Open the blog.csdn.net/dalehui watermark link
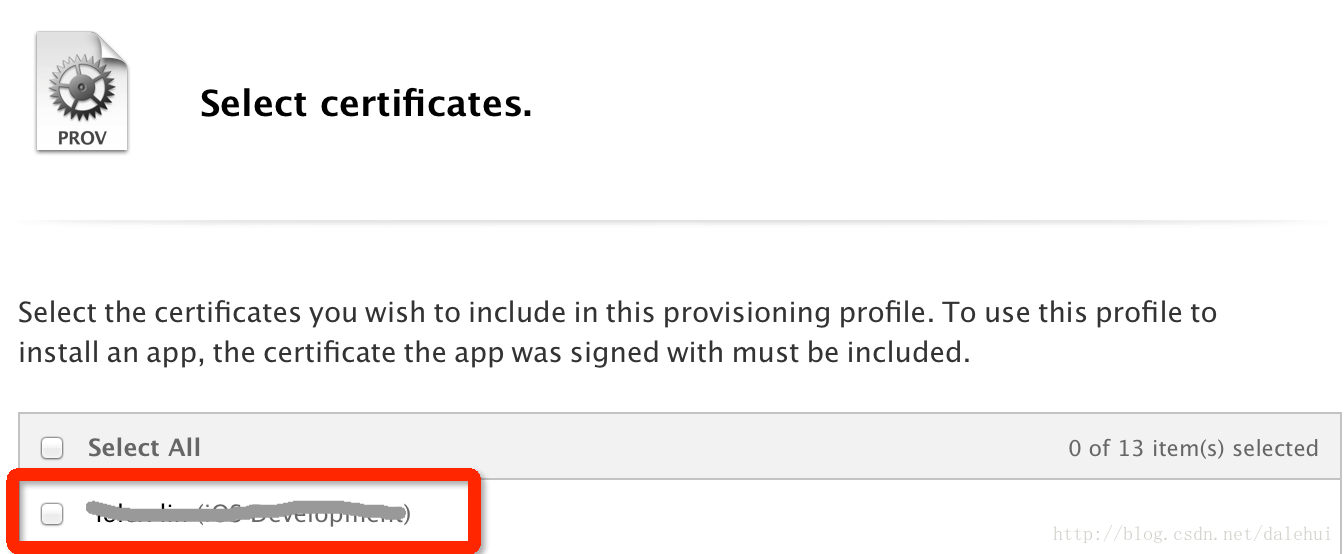The image size is (1344, 554). [1192, 534]
